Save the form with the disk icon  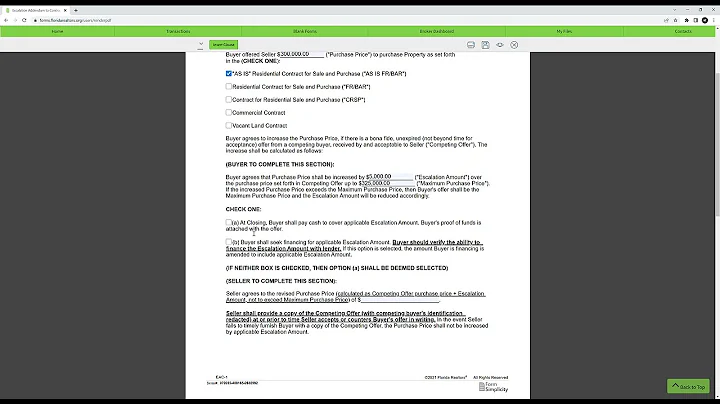(485, 45)
